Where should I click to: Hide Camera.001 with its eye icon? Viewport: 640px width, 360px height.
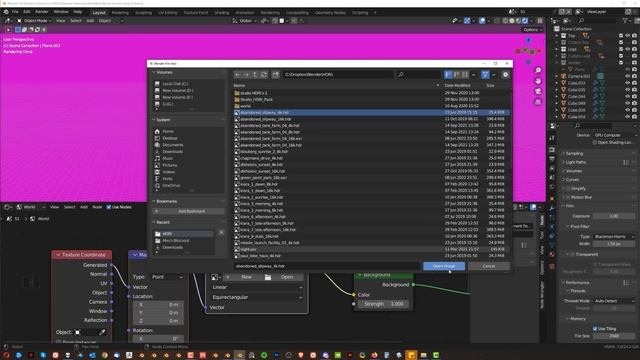pos(628,76)
